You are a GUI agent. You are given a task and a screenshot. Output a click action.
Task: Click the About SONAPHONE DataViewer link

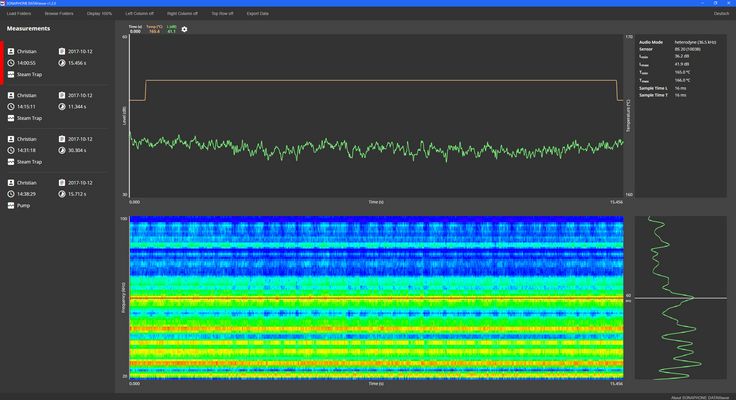click(700, 396)
